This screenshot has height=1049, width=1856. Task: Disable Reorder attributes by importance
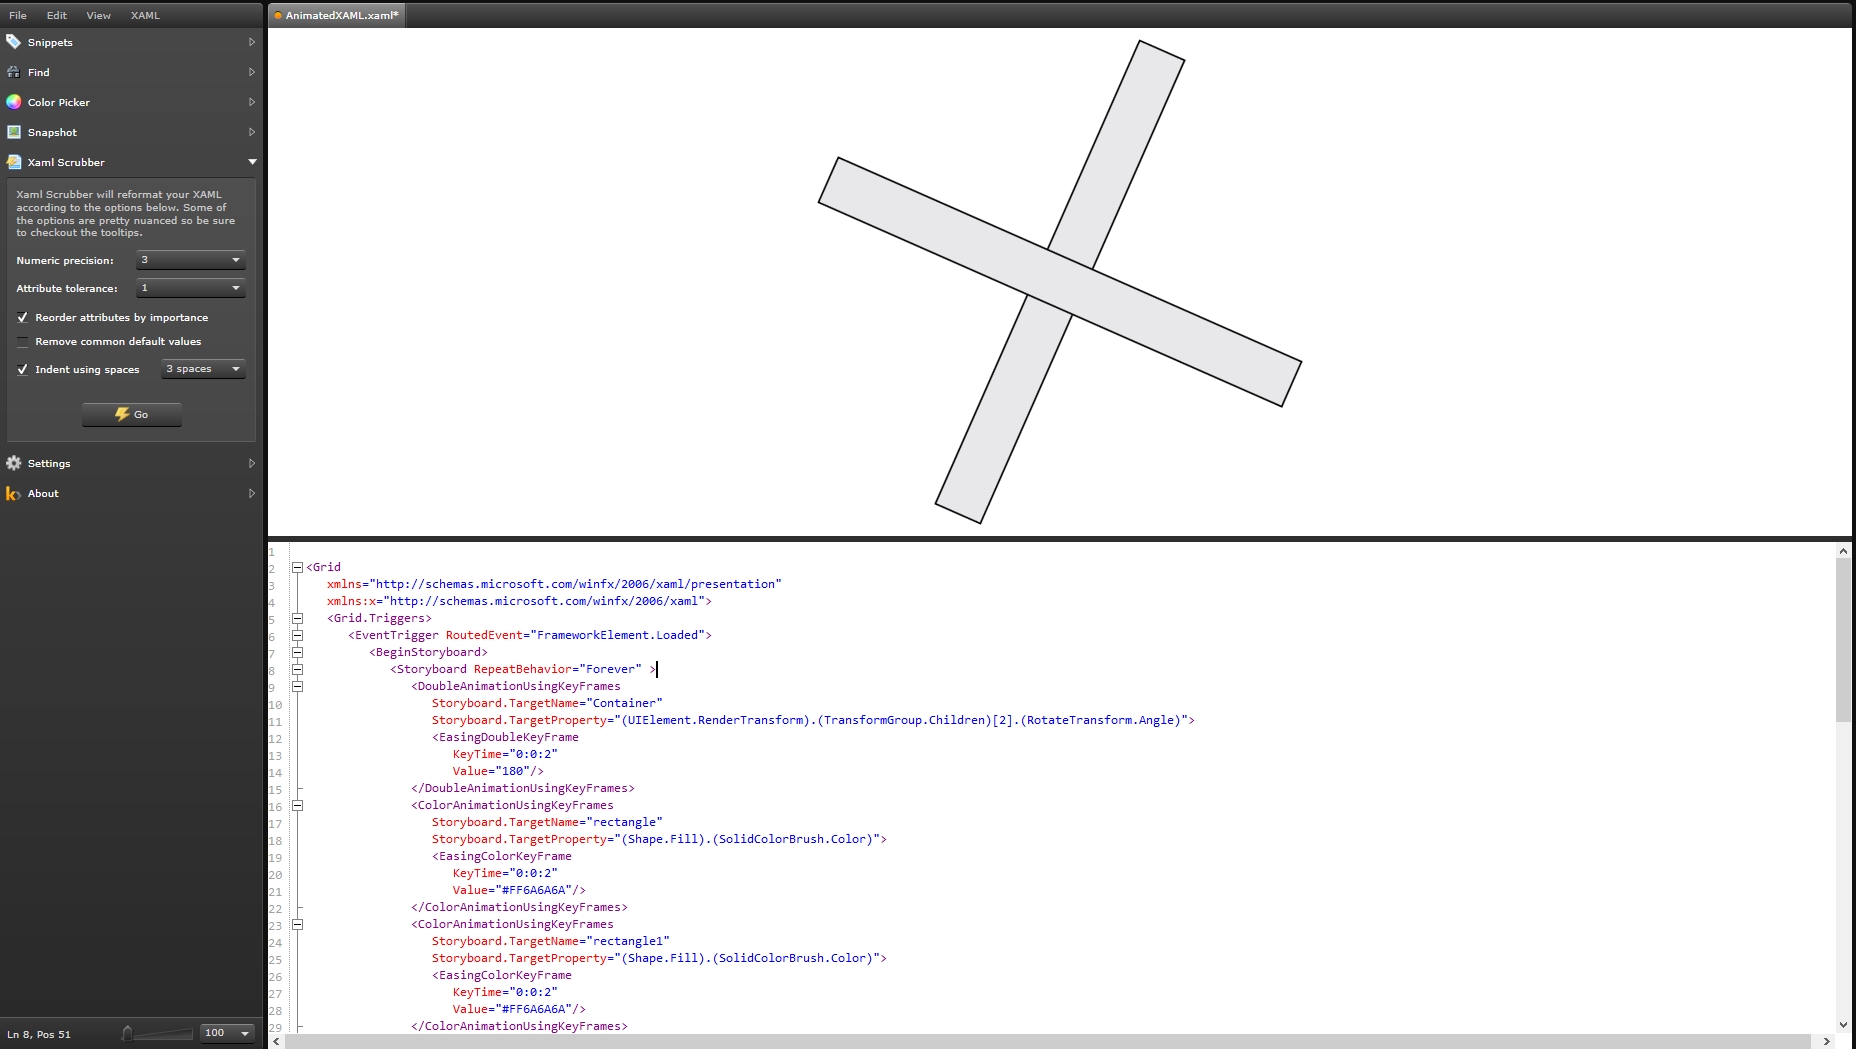[x=22, y=317]
